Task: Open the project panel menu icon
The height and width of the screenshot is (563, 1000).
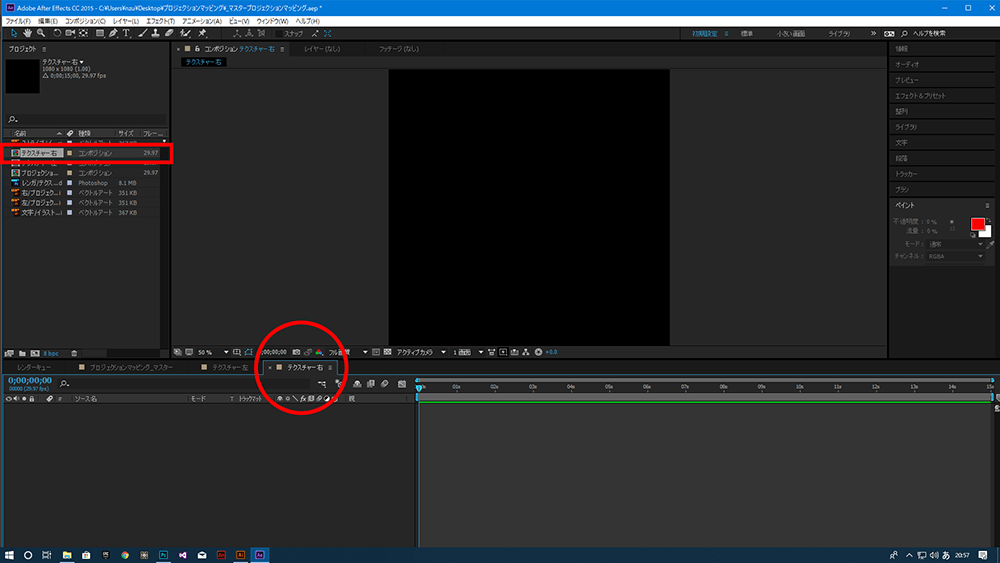Action: [44, 49]
